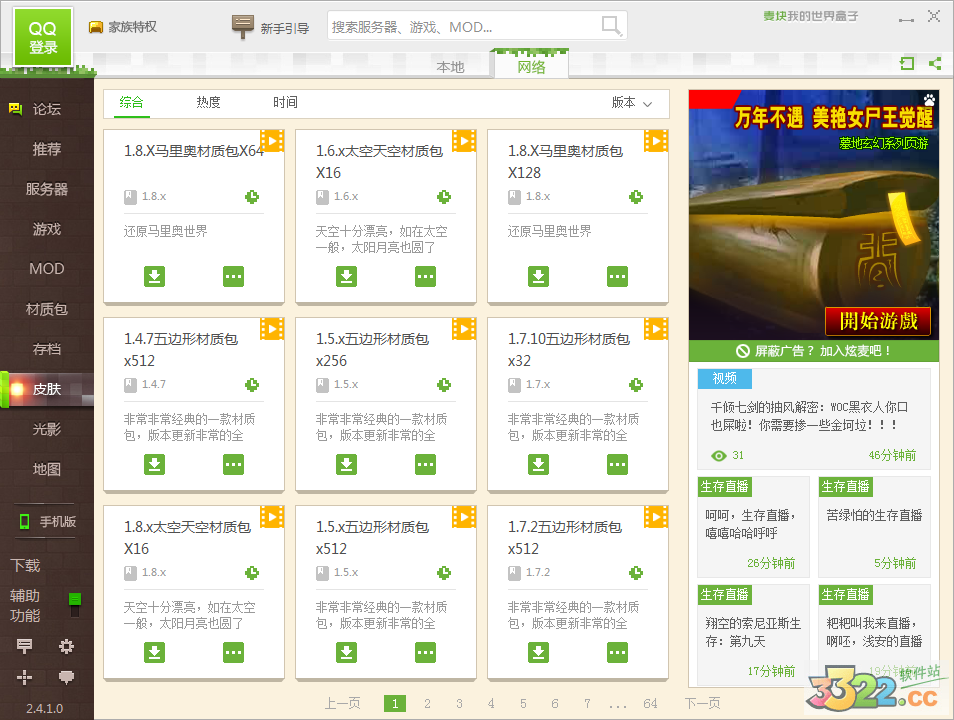Sort resource packs by 热度
Image resolution: width=954 pixels, height=720 pixels.
pos(208,102)
